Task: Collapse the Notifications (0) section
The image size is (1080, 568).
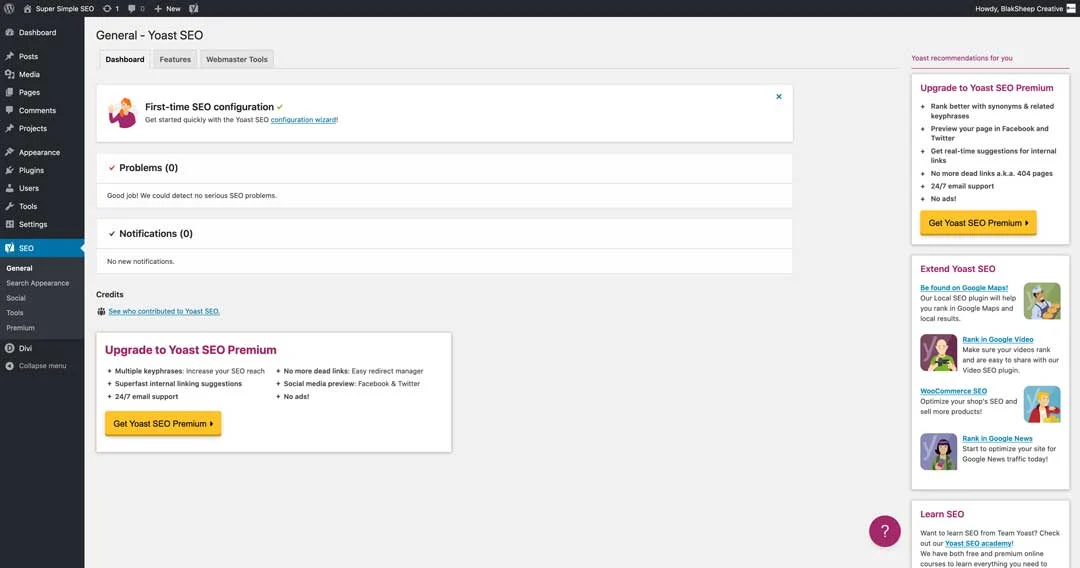Action: (x=444, y=233)
